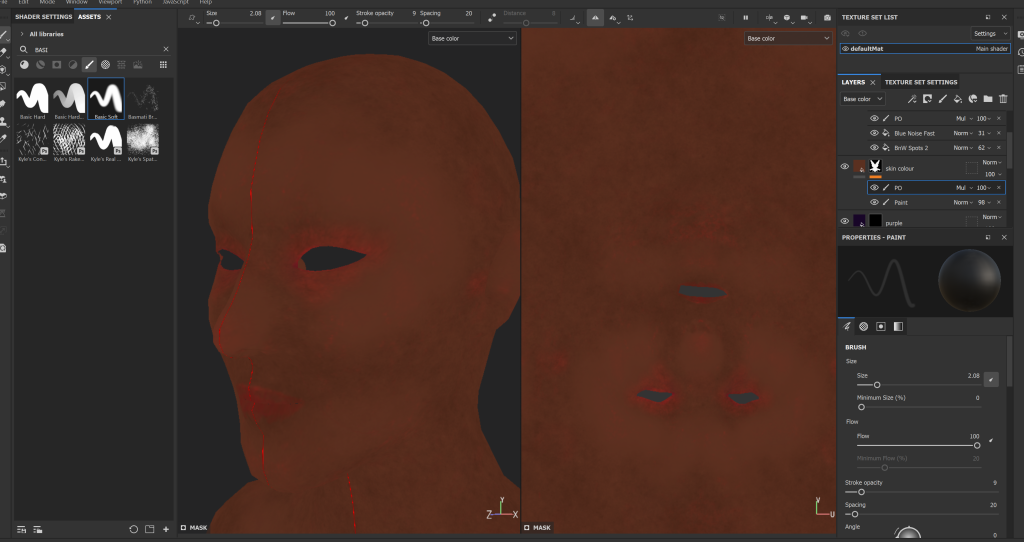Screen dimensions: 1024x542
Task: Open skin colour layer blend mode dropdown
Action: pyautogui.click(x=992, y=163)
